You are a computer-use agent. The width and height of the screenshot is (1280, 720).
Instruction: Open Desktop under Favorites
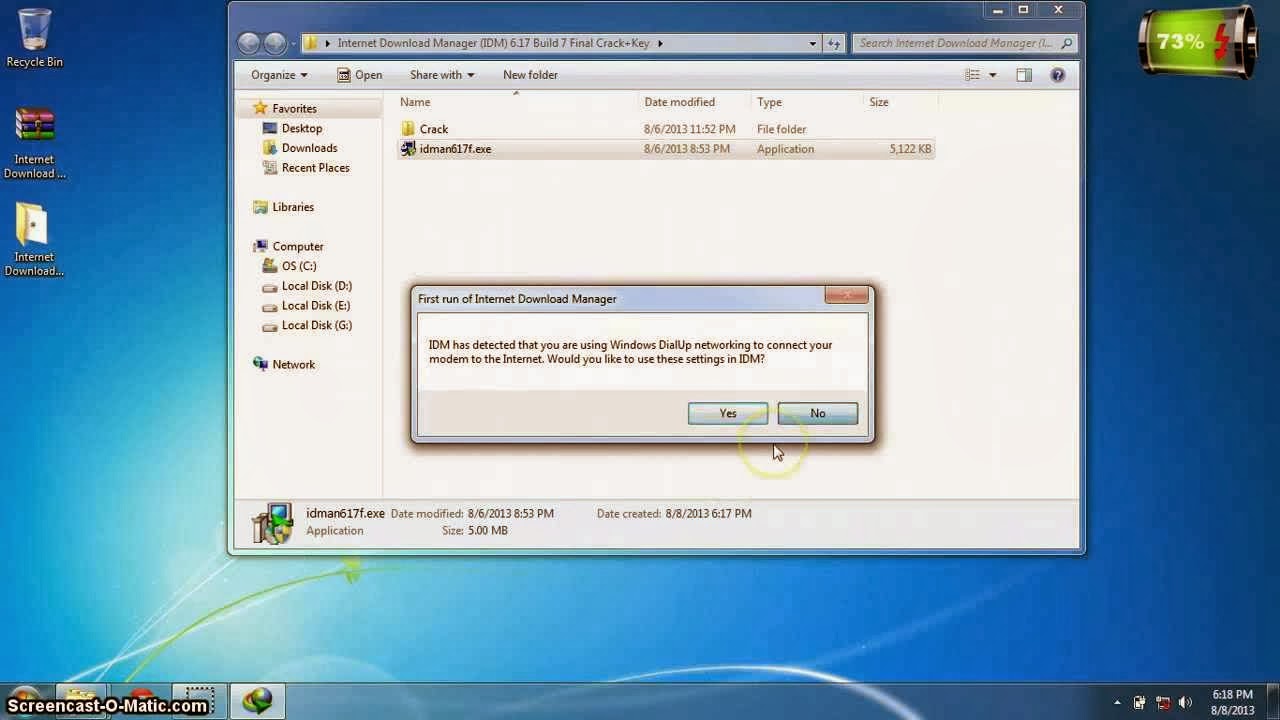tap(301, 128)
